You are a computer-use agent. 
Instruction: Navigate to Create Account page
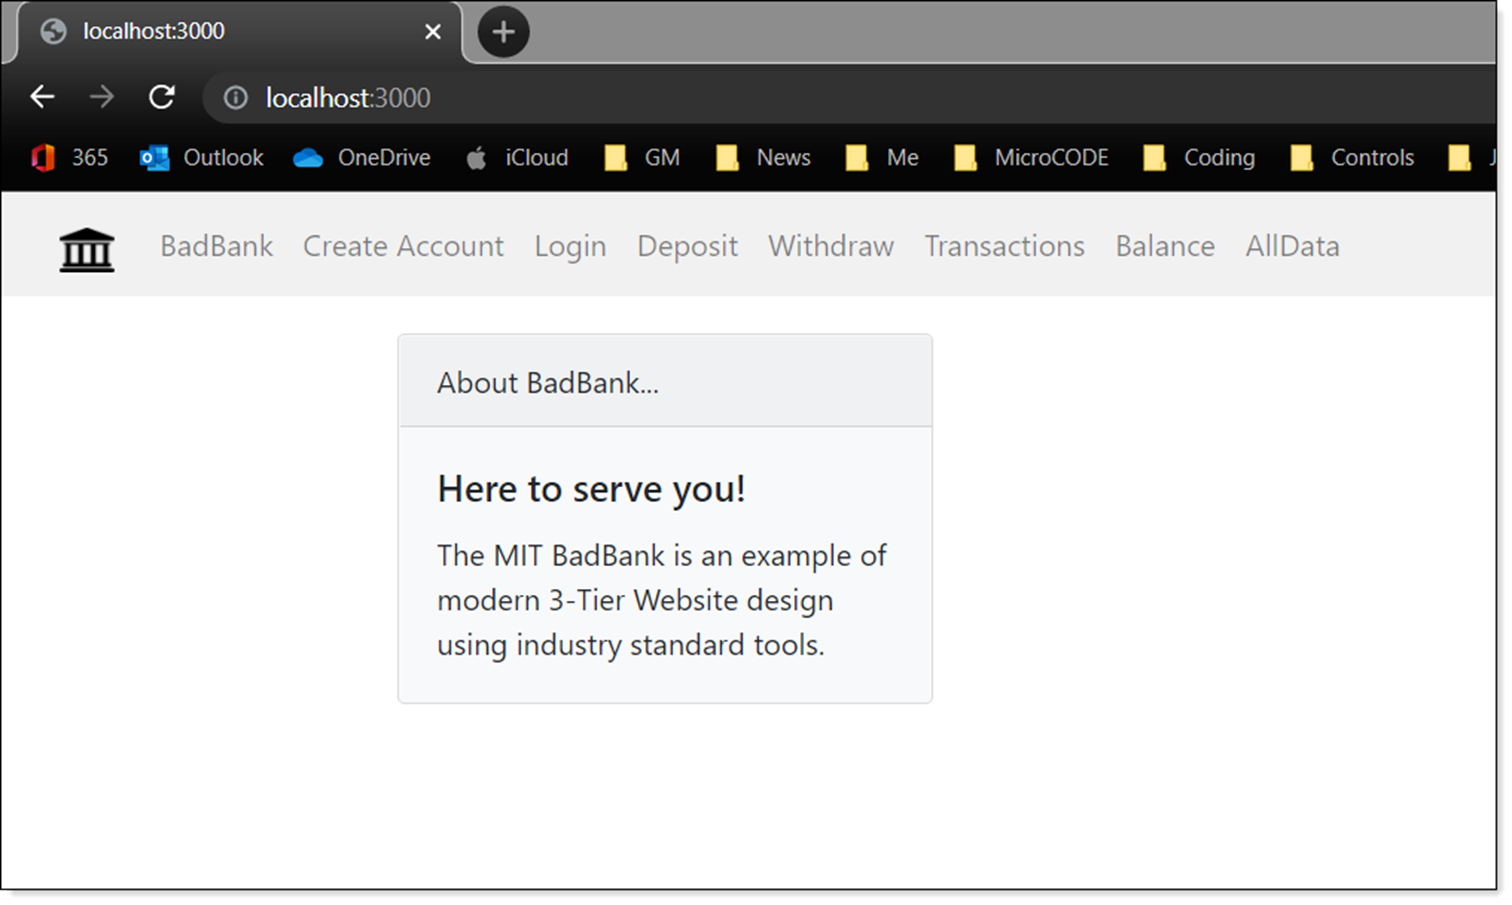[403, 246]
